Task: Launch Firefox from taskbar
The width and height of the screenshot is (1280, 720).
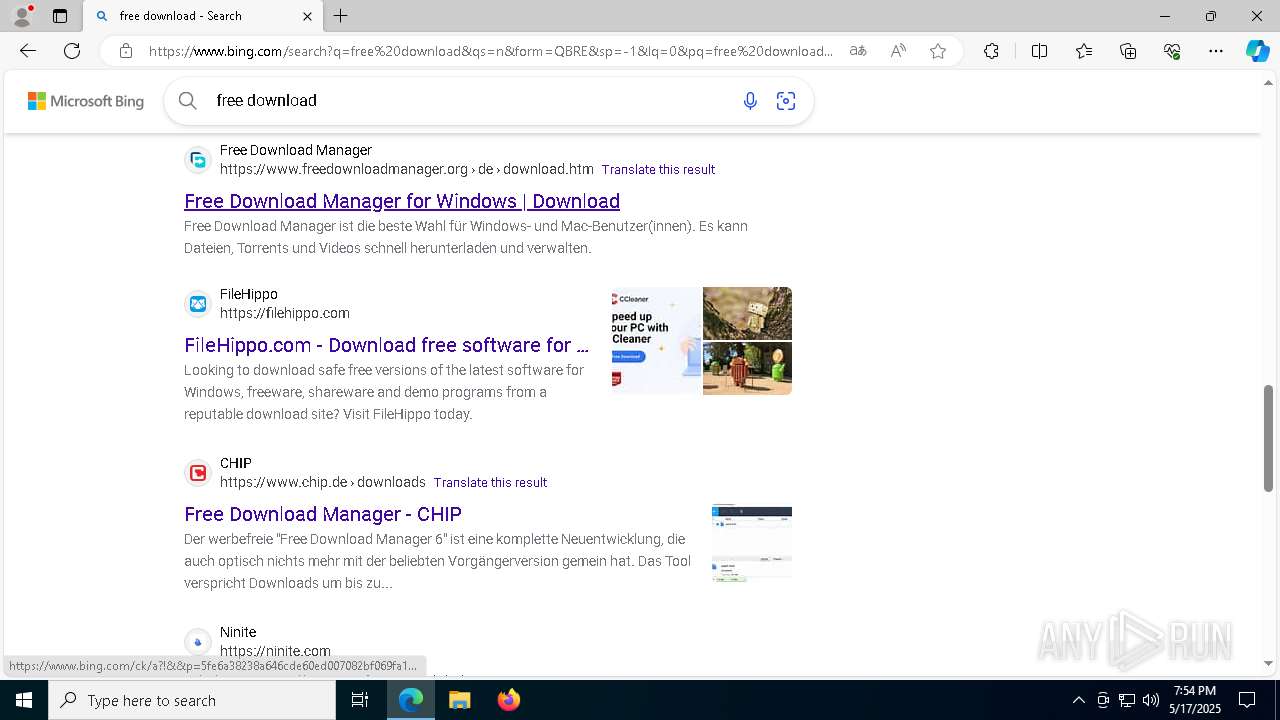Action: [509, 700]
